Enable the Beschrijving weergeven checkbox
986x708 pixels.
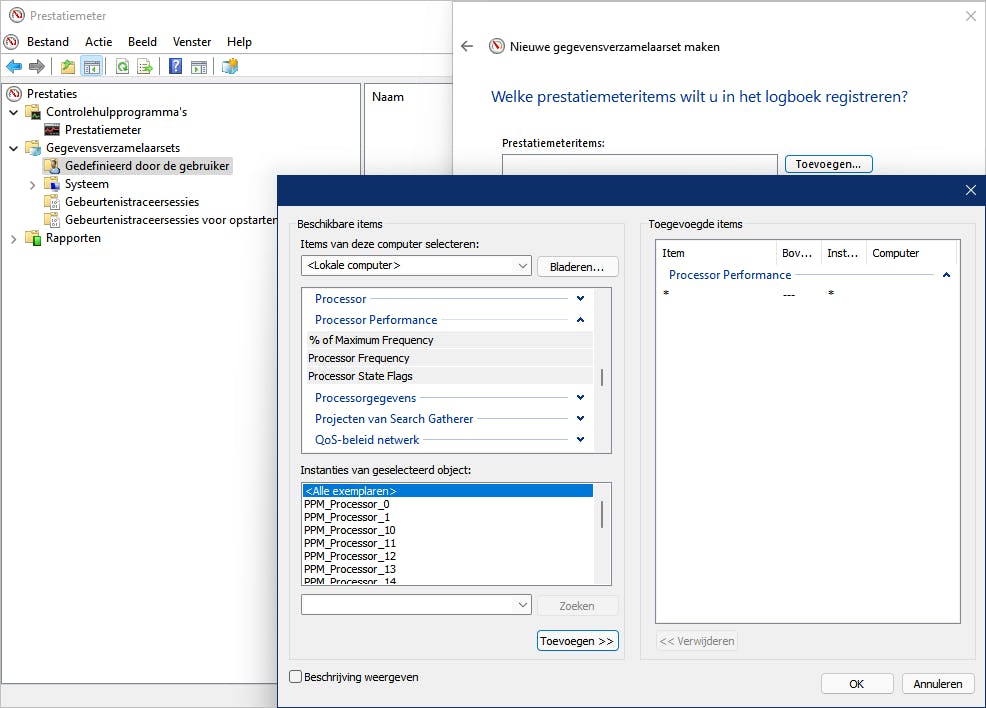click(295, 677)
